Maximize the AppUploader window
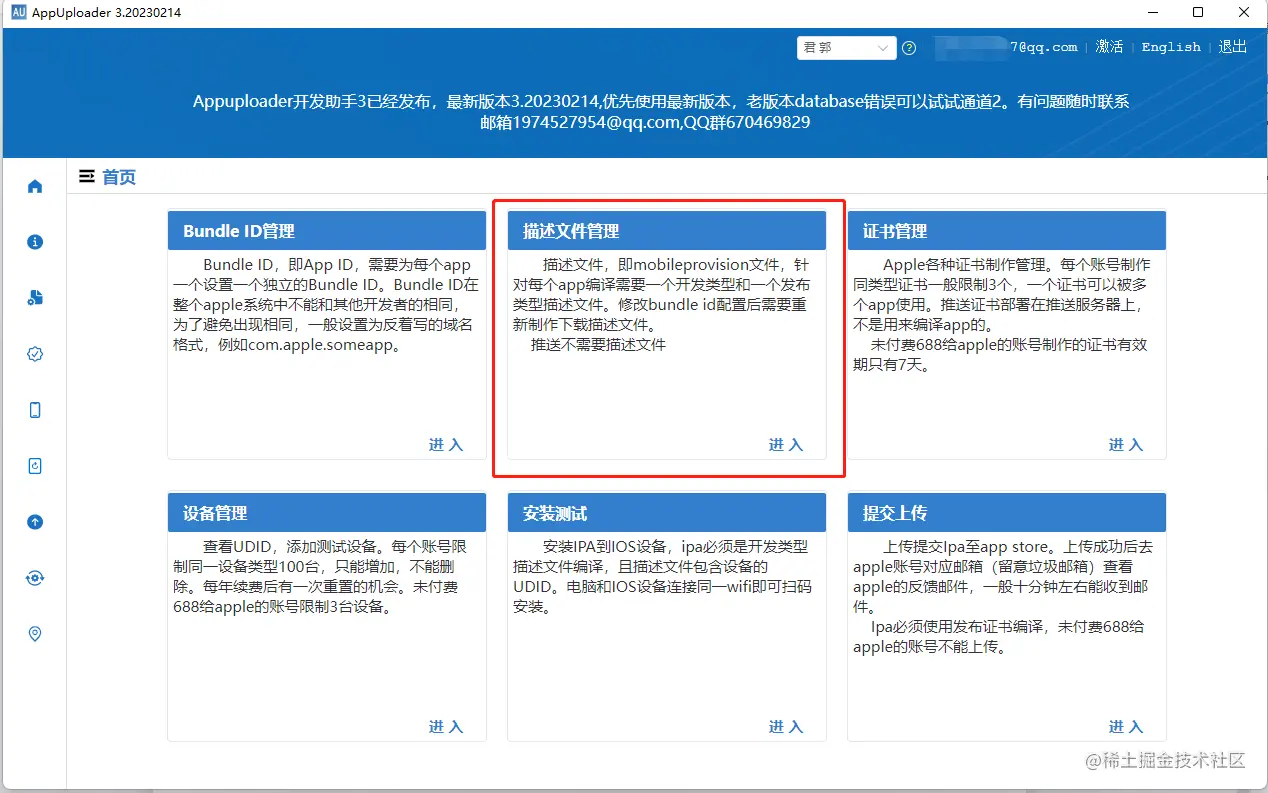This screenshot has height=793, width=1268. pyautogui.click(x=1198, y=13)
